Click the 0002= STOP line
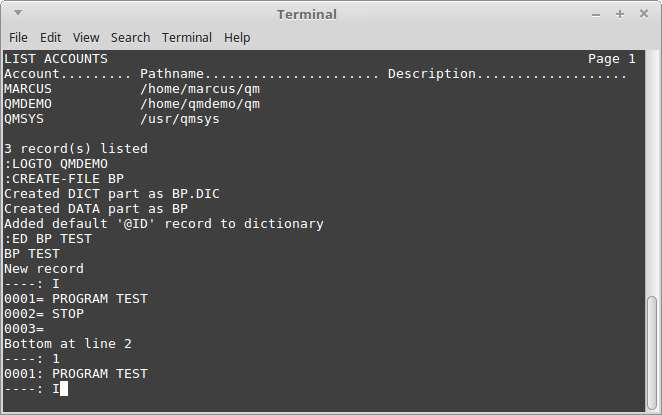The width and height of the screenshot is (662, 415). tap(44, 314)
